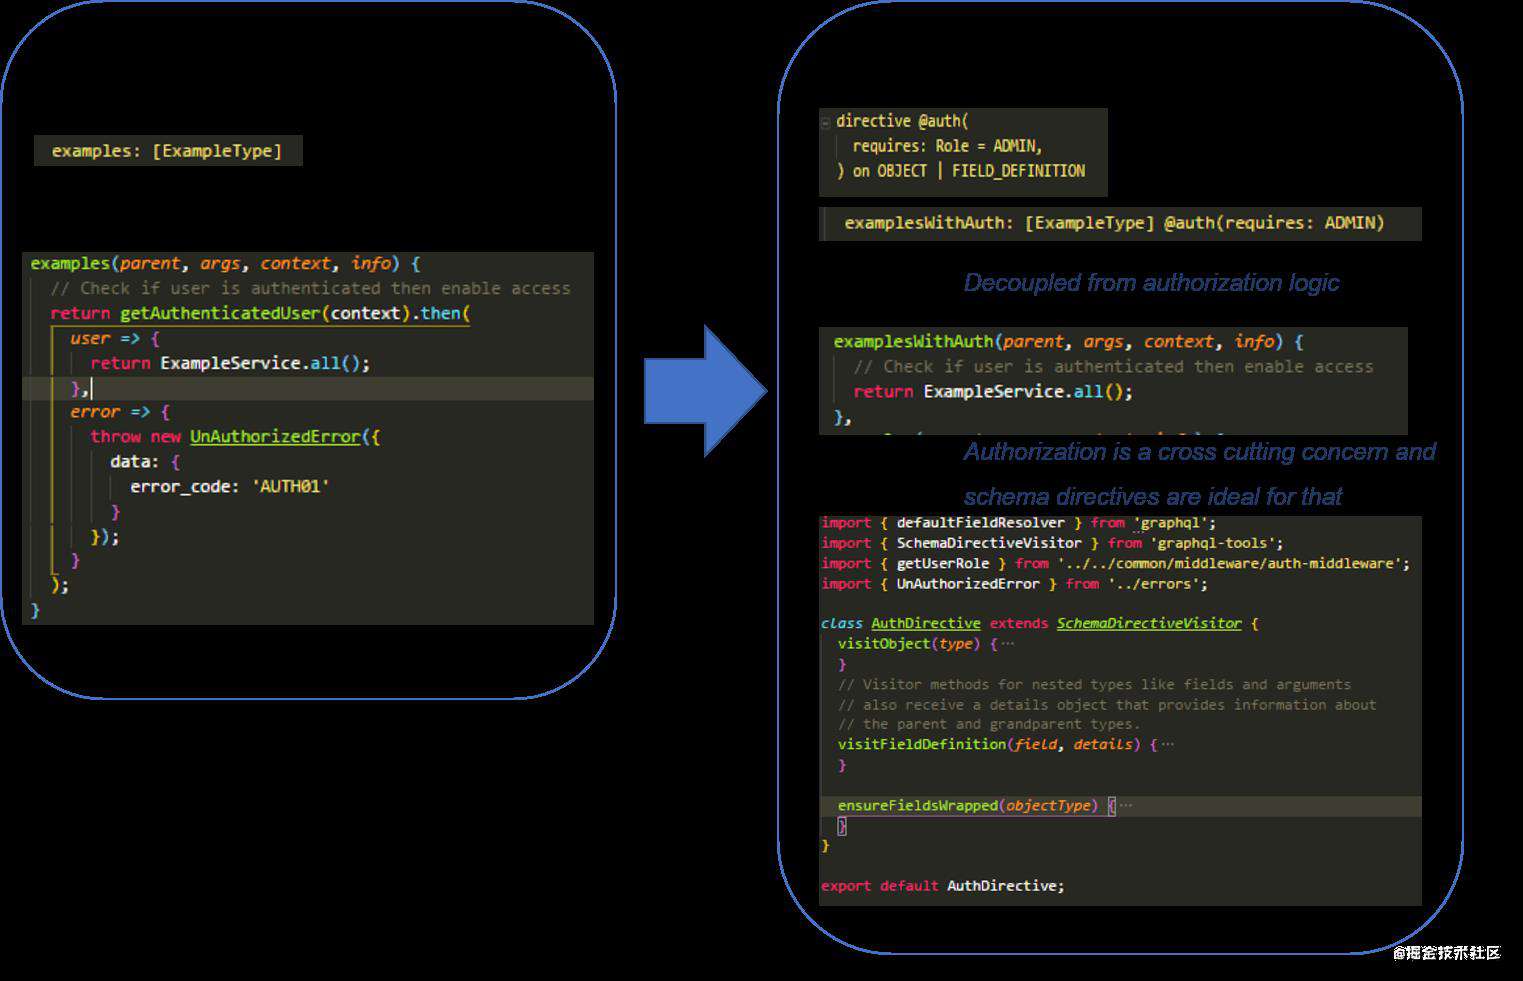Click 'schema directives are ideal for that' caption
Screen dimensions: 1523x981
pos(1152,497)
